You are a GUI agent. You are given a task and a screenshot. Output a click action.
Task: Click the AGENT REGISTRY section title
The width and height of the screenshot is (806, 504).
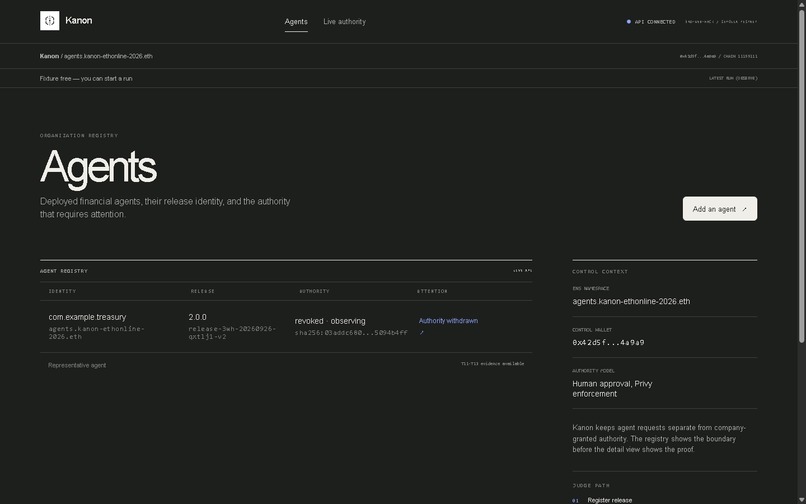tap(64, 271)
